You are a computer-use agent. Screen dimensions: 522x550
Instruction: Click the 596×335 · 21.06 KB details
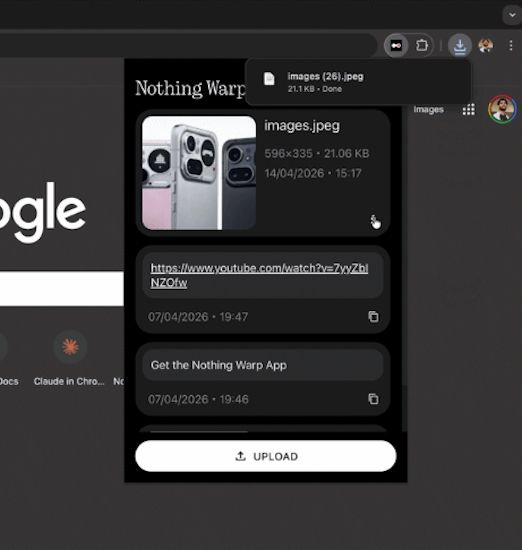[x=316, y=153]
